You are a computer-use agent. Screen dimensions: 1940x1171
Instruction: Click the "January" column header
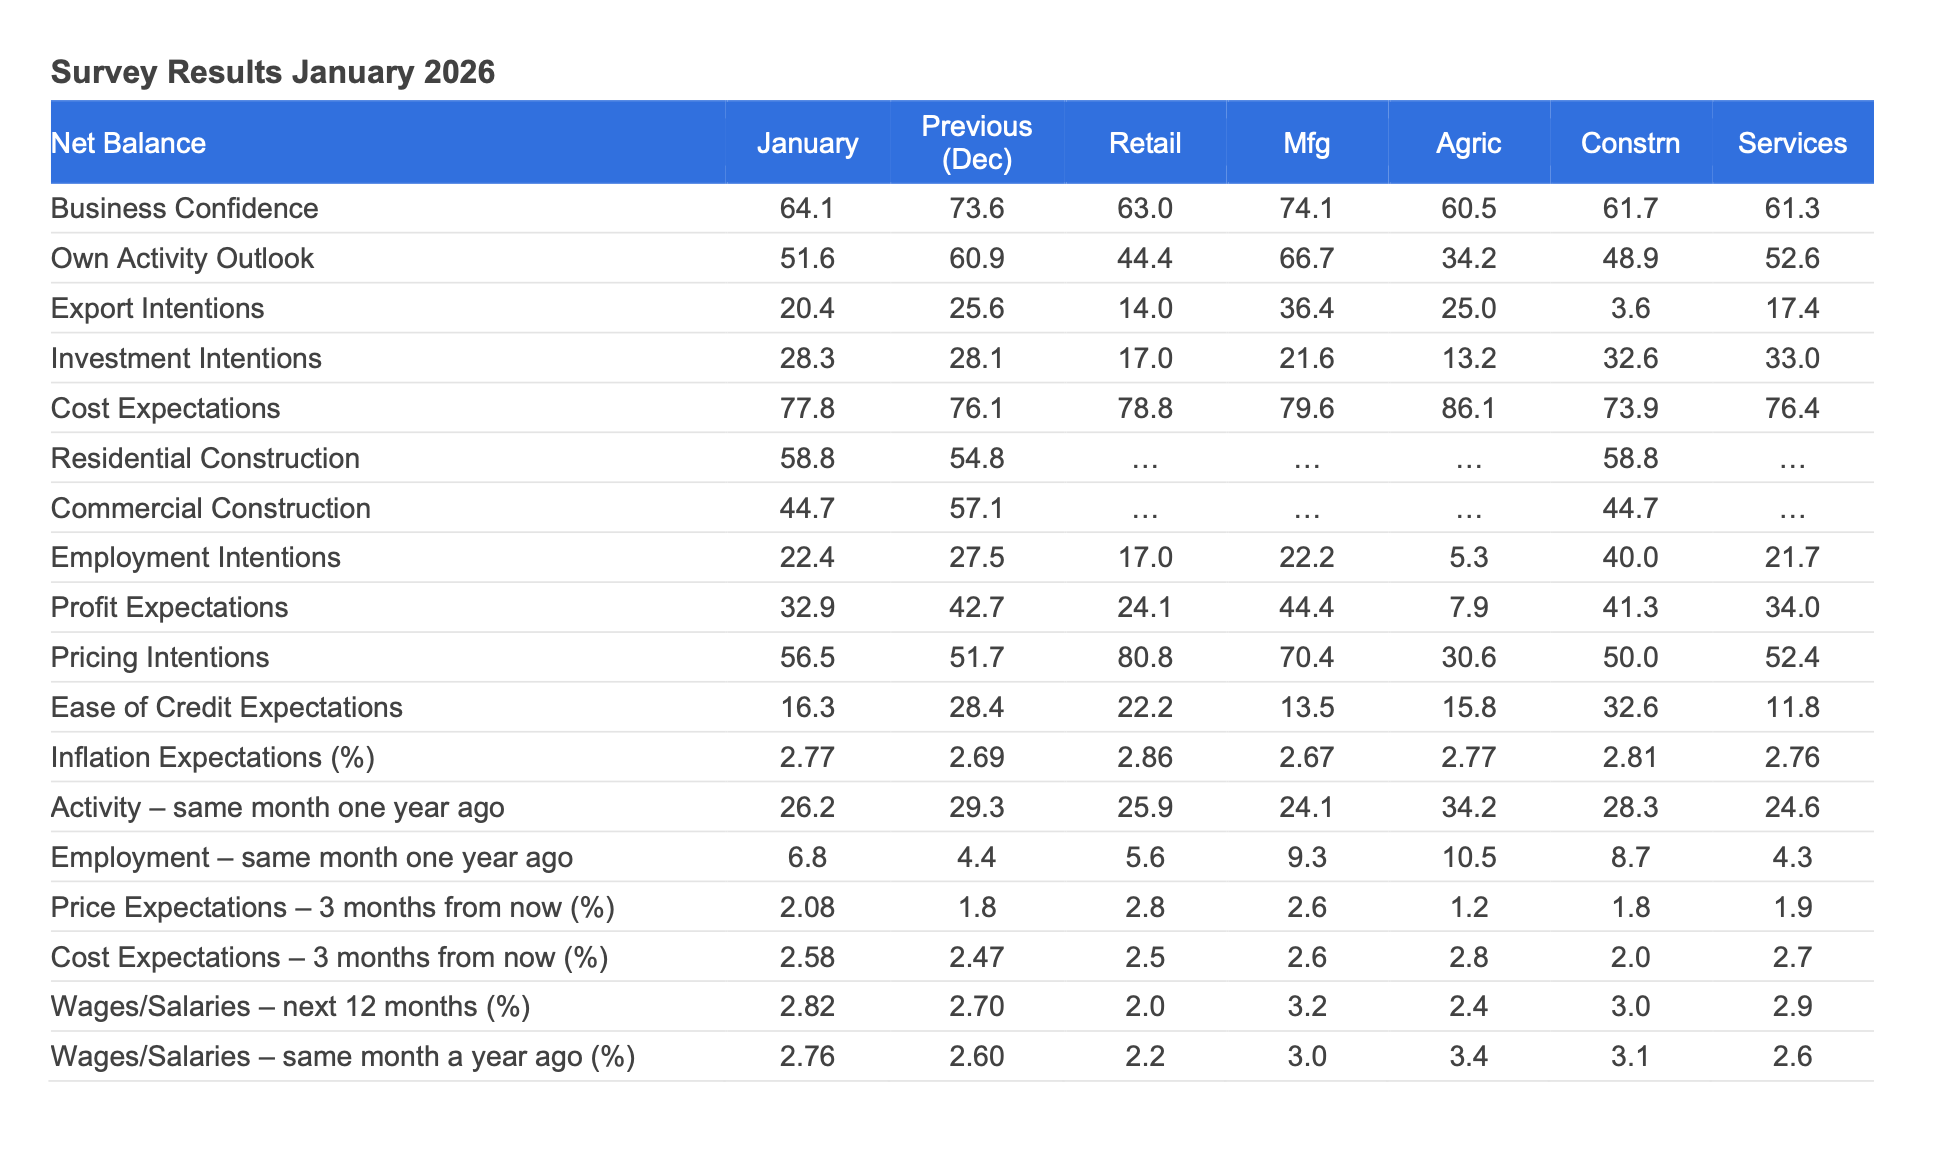click(x=807, y=143)
